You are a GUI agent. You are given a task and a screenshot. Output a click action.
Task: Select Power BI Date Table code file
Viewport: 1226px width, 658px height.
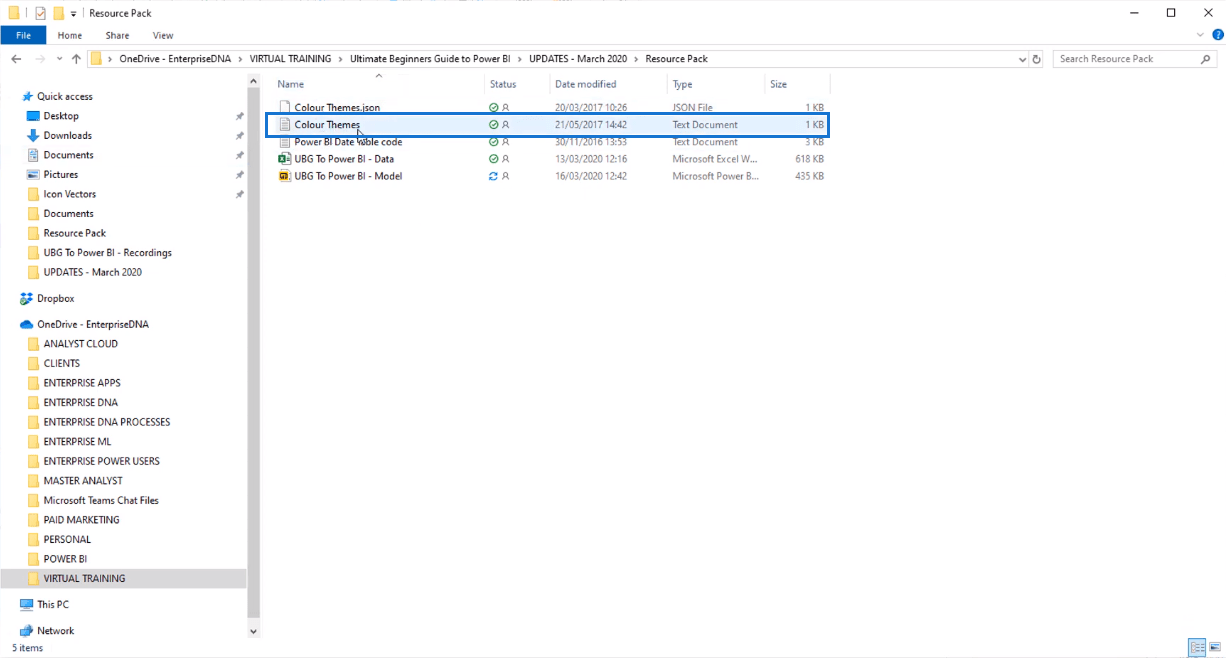[x=348, y=142]
